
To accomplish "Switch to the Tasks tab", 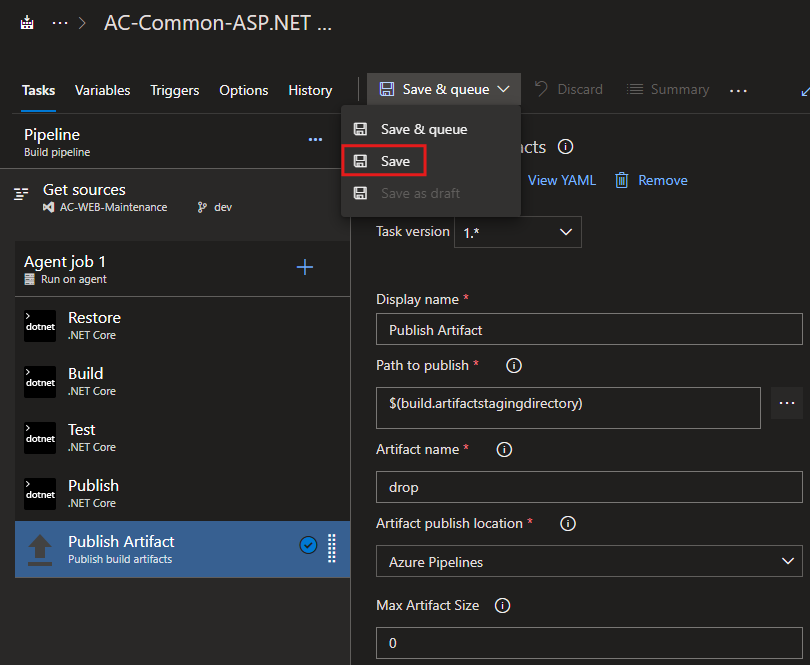I will [38, 90].
